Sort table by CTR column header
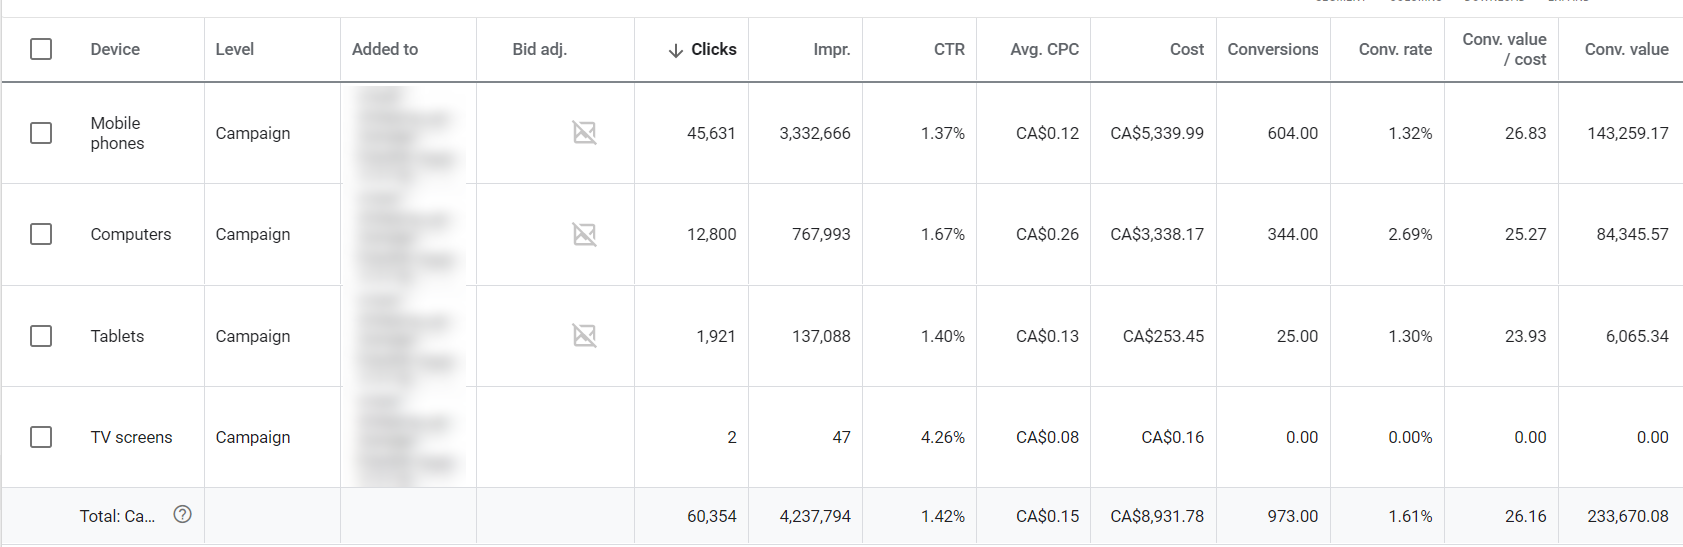Screen dimensions: 1683x547 point(949,49)
